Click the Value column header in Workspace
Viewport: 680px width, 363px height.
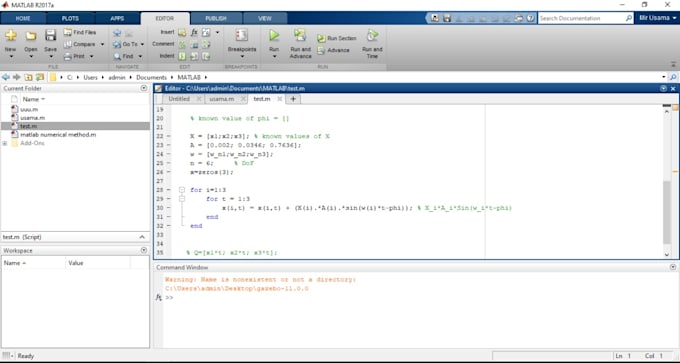click(76, 263)
